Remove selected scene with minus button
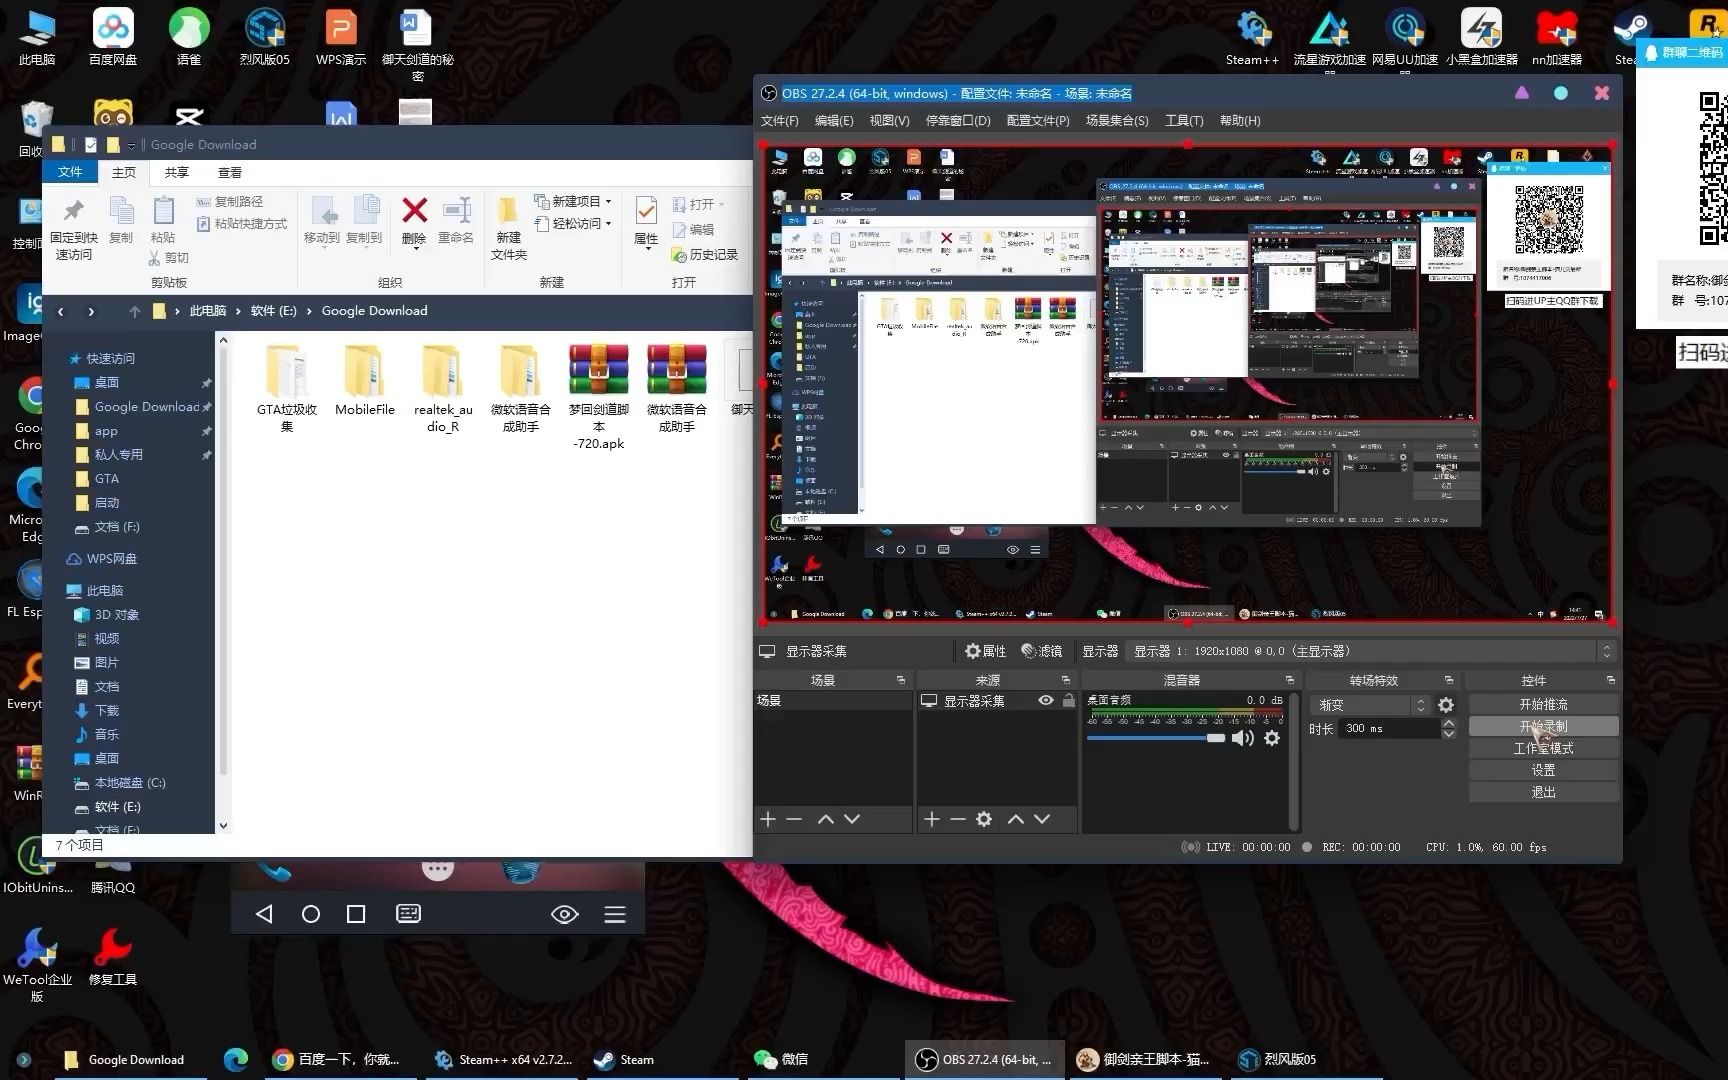This screenshot has height=1080, width=1728. [x=794, y=819]
